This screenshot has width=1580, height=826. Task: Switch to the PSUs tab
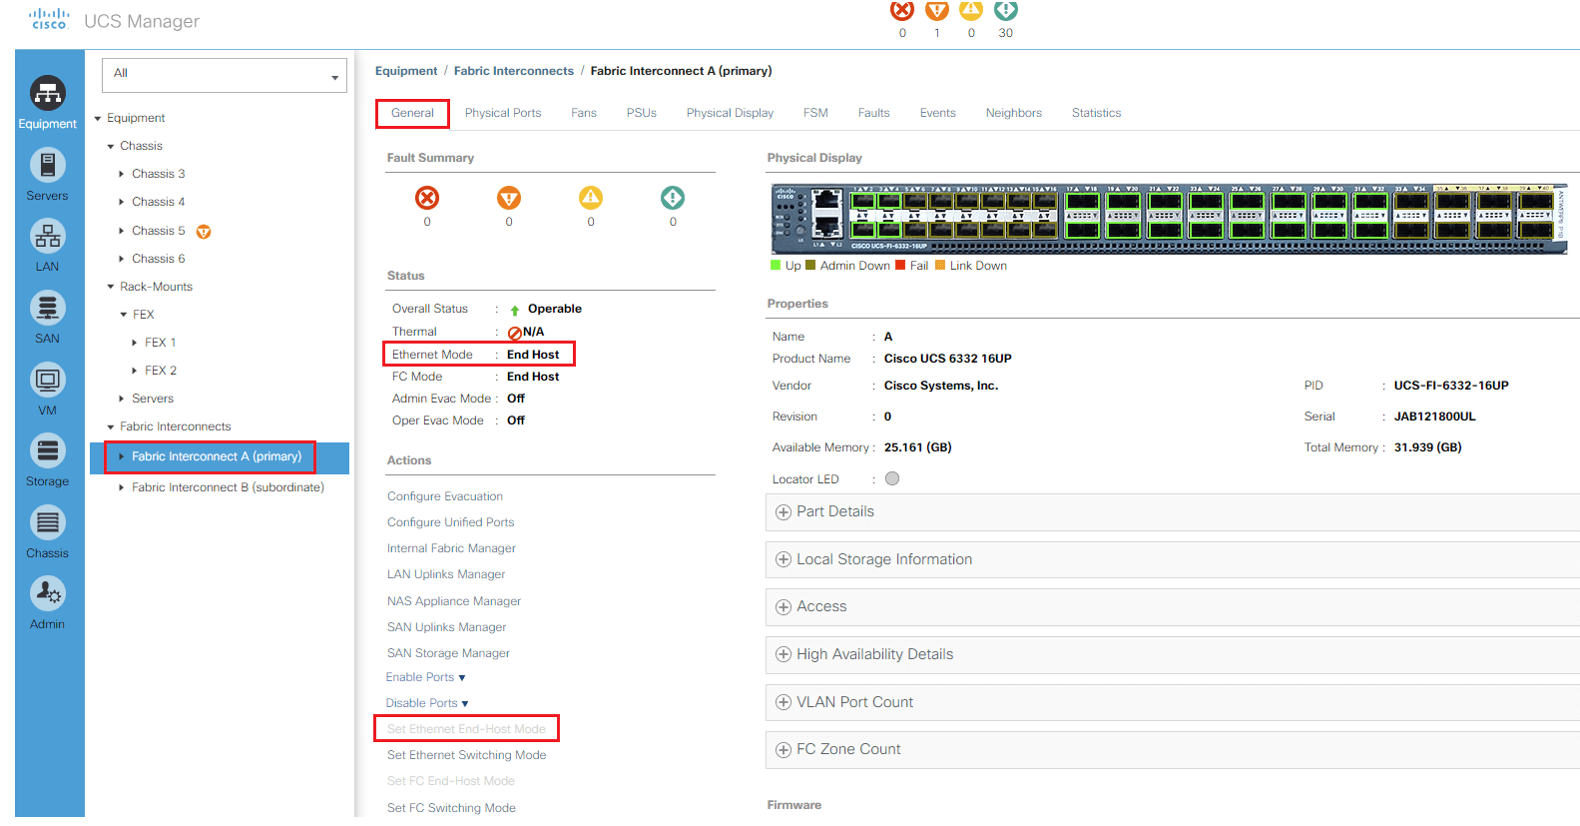[x=642, y=113]
